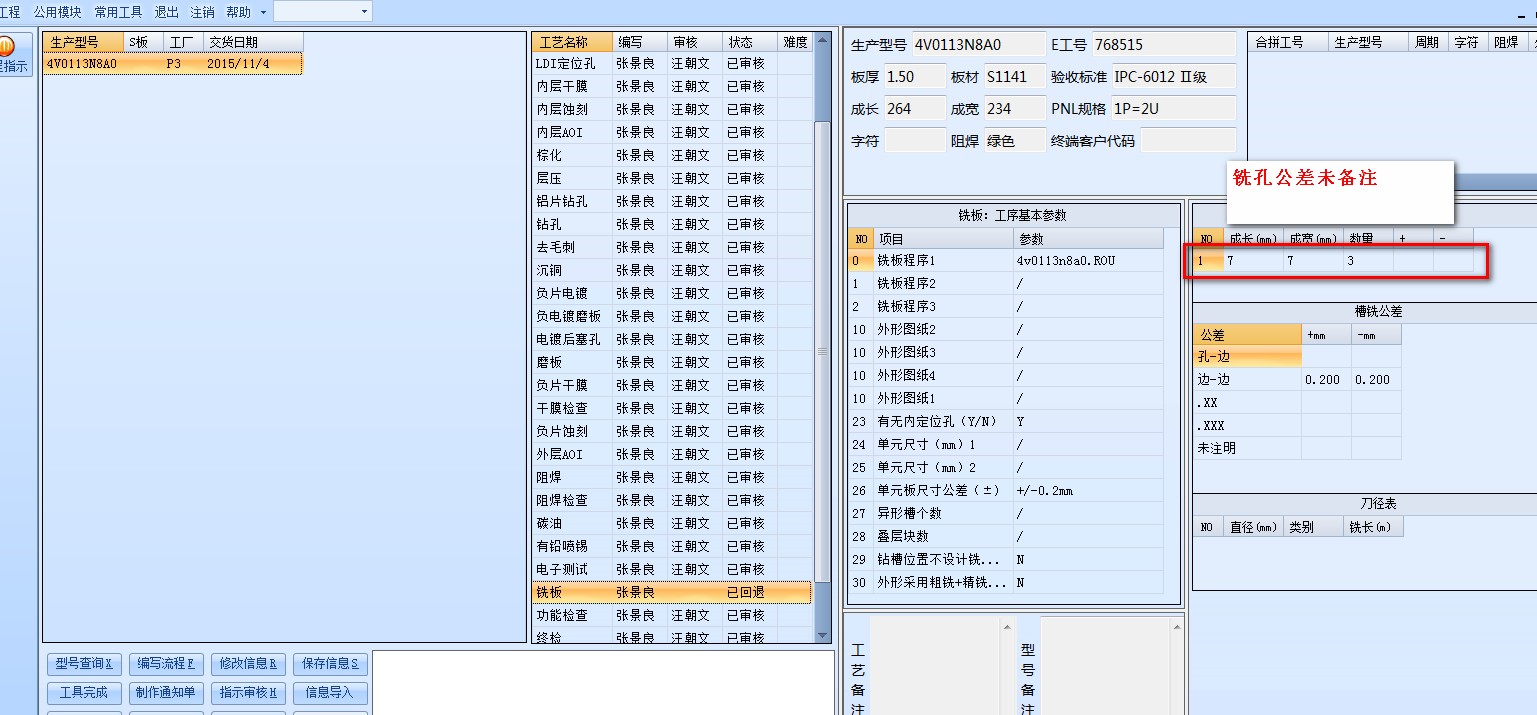This screenshot has width=1537, height=715.
Task: Click scroll-down arrow of process list
Action: (823, 634)
